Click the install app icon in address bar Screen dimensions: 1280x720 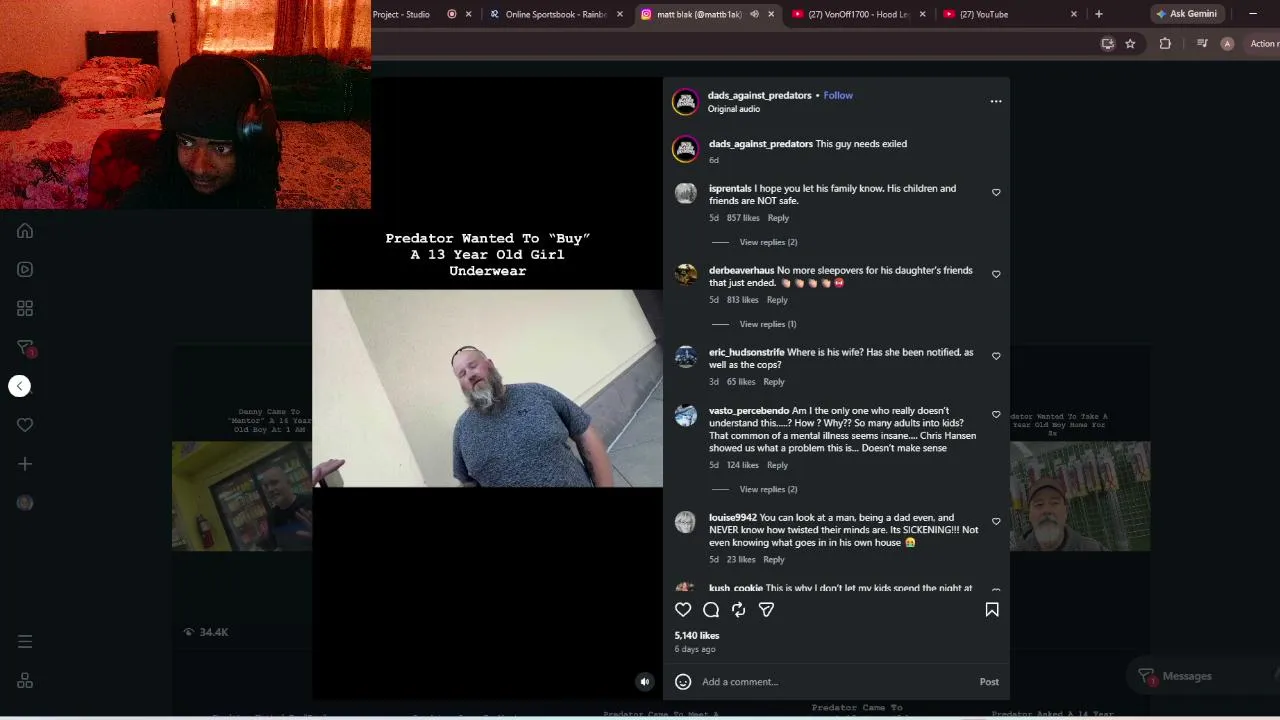(x=1108, y=43)
